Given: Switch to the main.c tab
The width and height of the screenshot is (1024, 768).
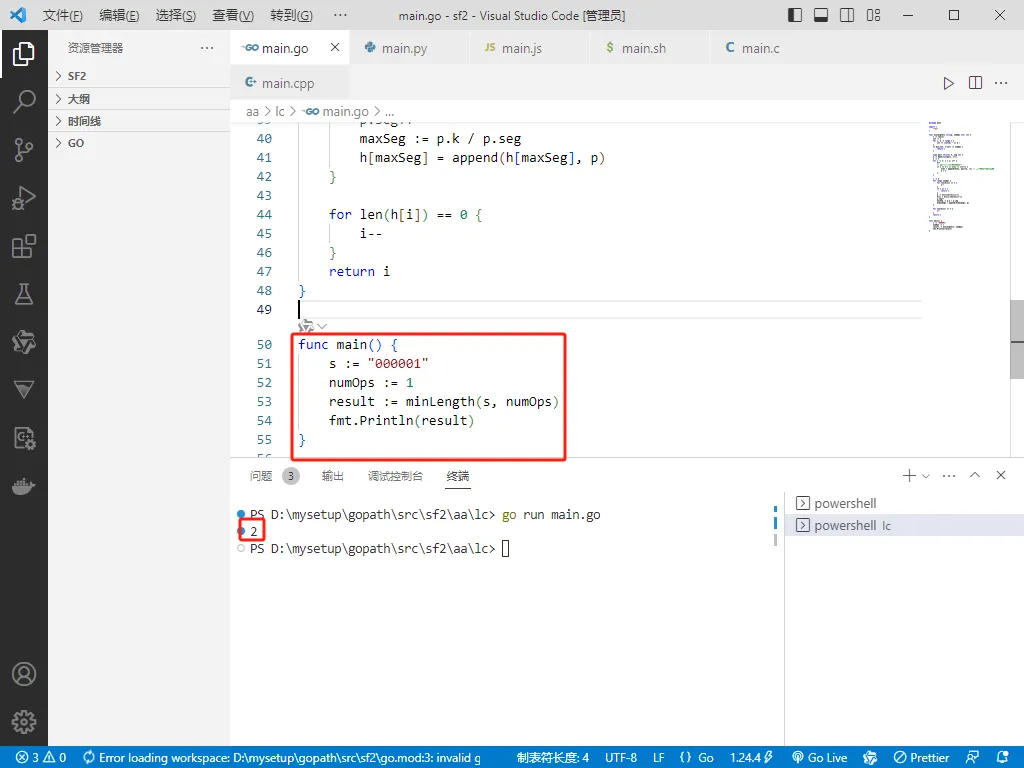Looking at the screenshot, I should 769,48.
